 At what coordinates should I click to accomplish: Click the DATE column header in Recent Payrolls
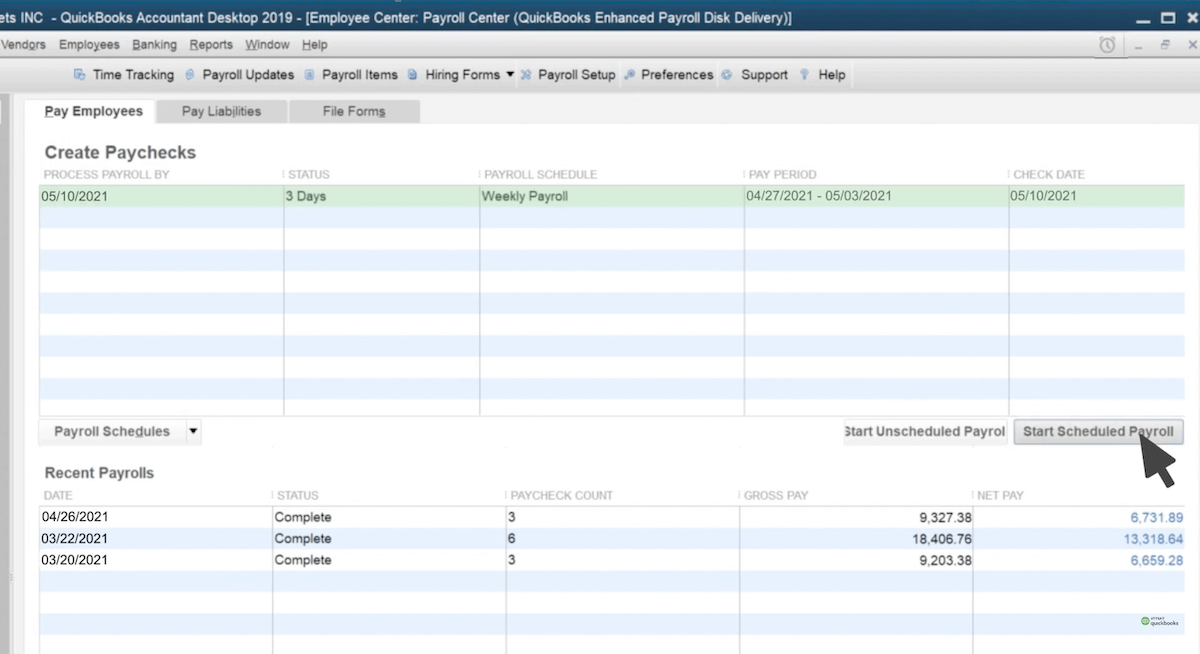[x=58, y=496]
